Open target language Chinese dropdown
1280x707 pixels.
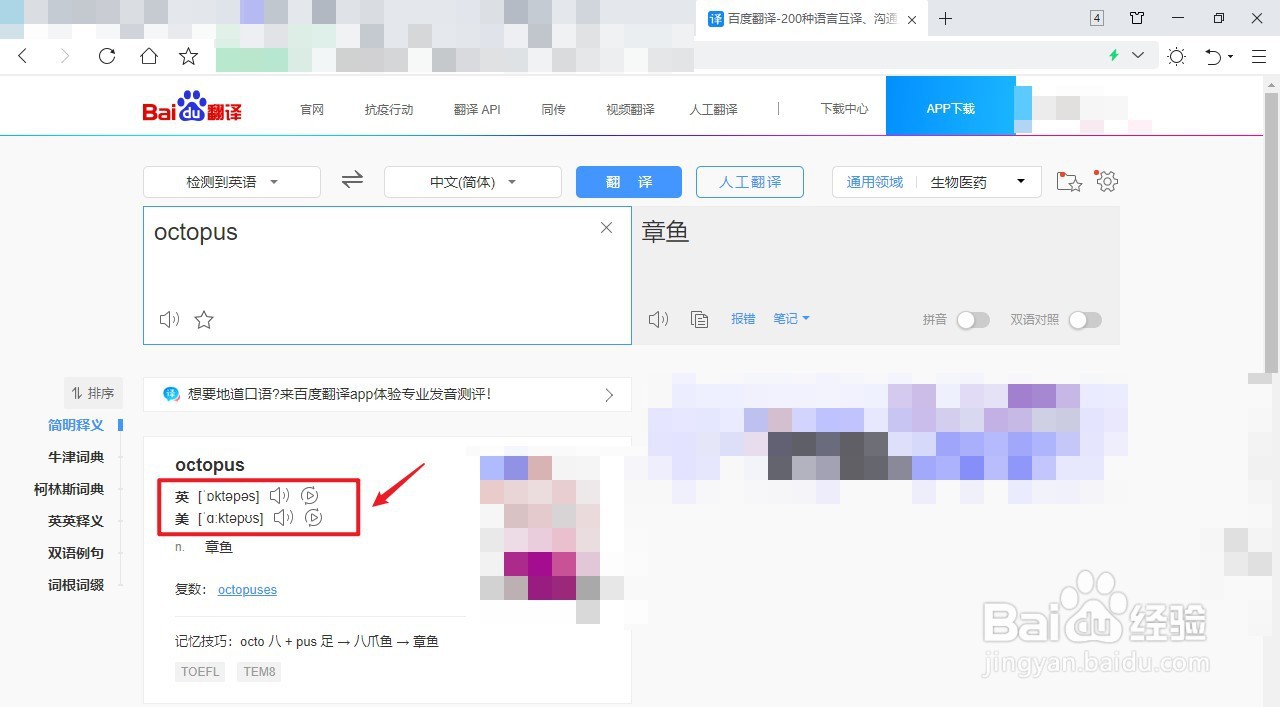(473, 182)
